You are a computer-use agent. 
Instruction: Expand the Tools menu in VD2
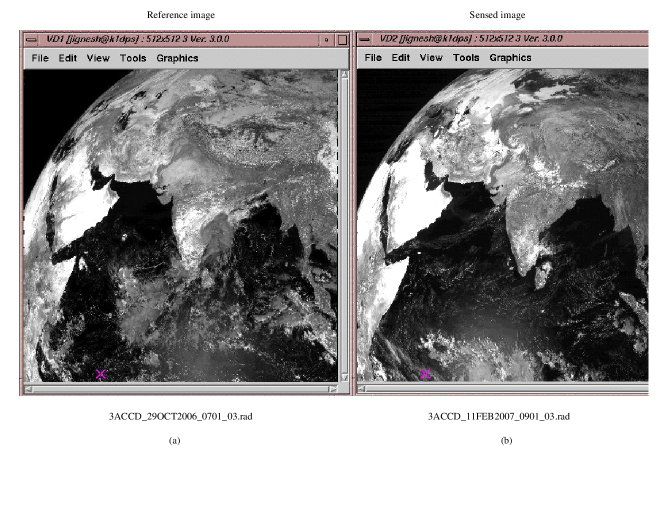[x=466, y=58]
